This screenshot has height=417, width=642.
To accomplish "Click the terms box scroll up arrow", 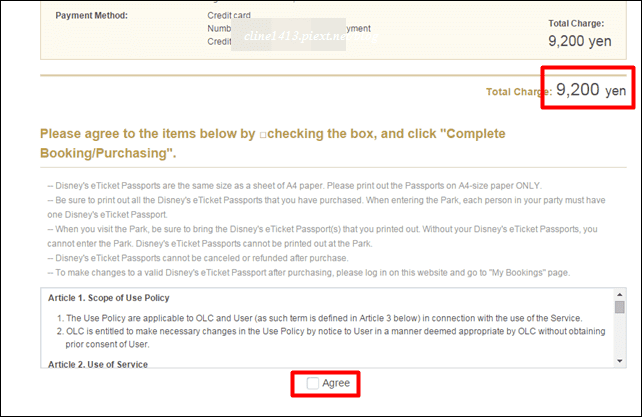I will [x=619, y=295].
